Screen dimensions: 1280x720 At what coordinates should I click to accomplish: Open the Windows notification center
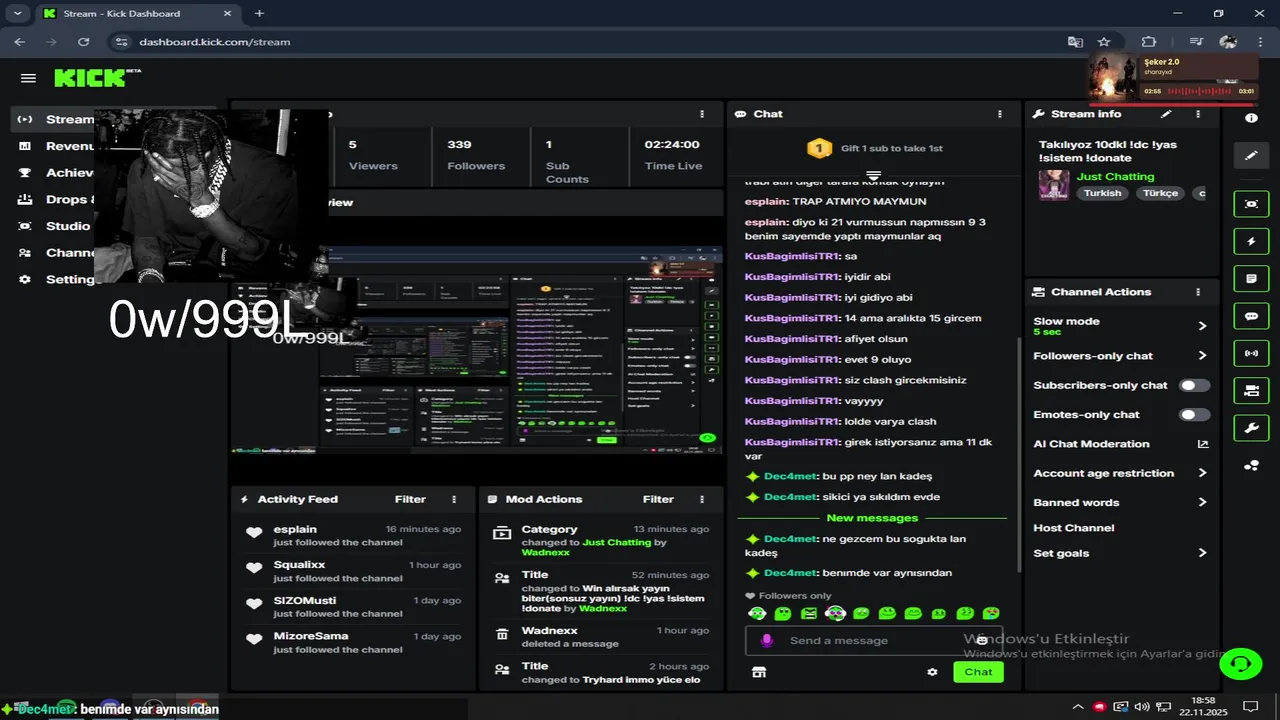click(1248, 706)
